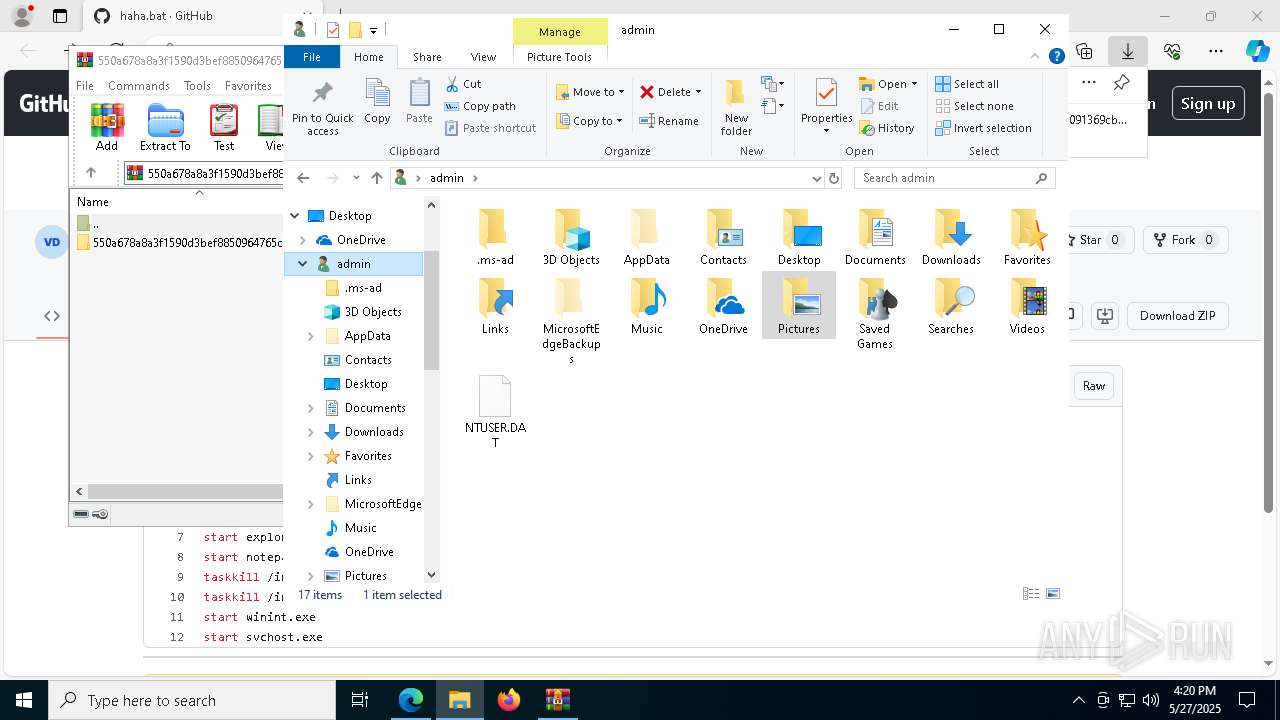Click the Download ZIP button on GitHub
The image size is (1280, 720).
(1178, 316)
